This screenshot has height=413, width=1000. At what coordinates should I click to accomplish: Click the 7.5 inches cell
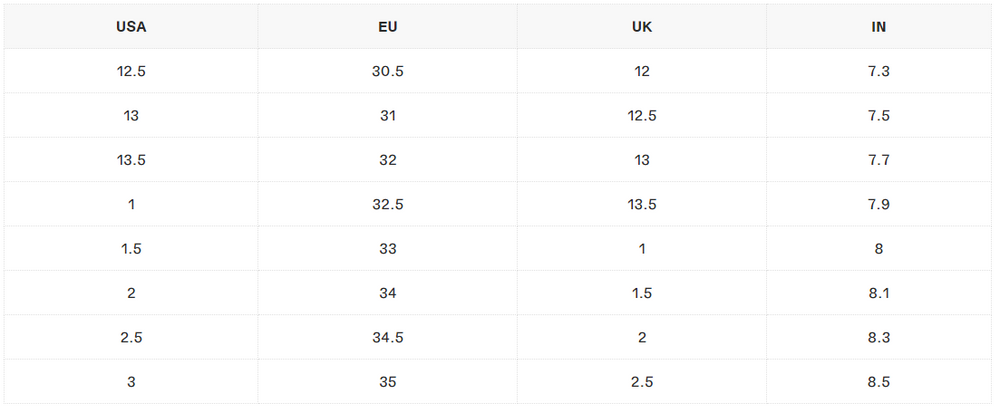pyautogui.click(x=879, y=116)
